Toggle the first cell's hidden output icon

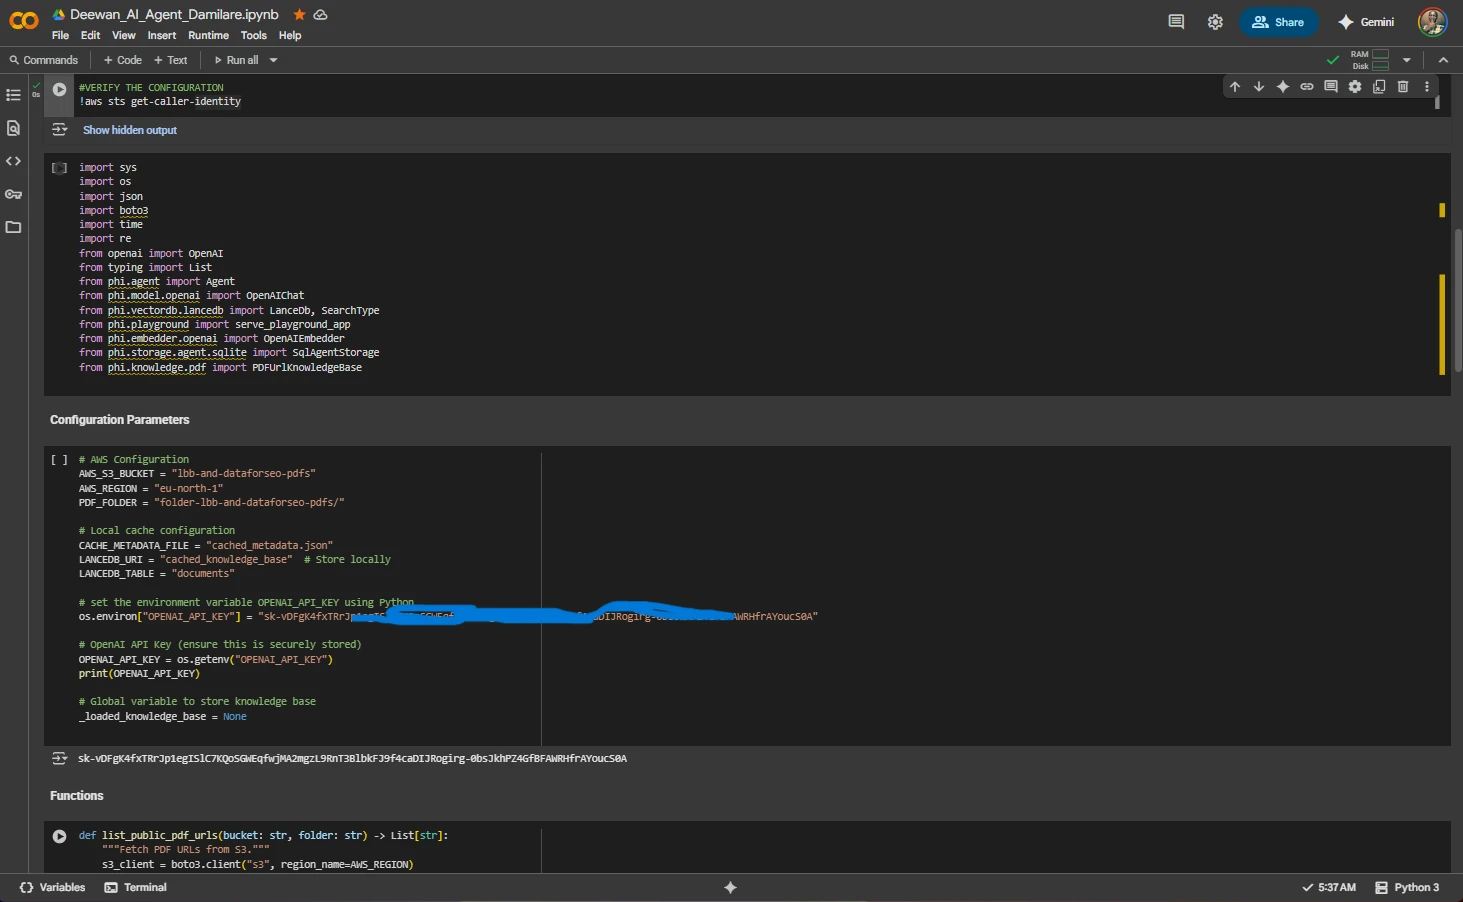pyautogui.click(x=60, y=130)
